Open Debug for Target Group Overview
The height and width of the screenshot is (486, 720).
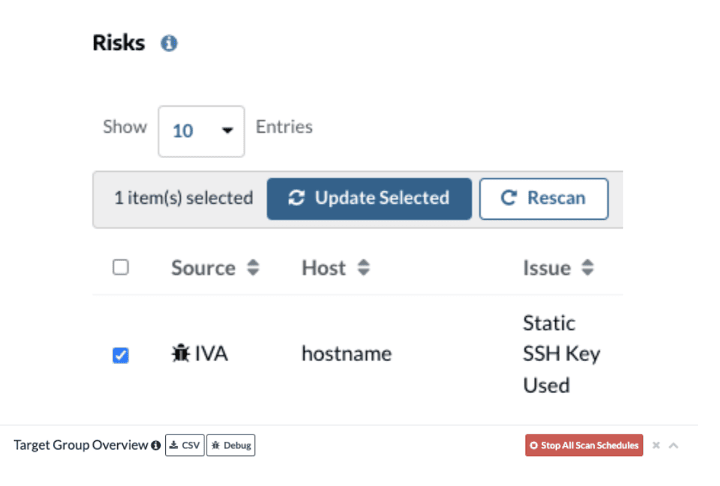[231, 445]
